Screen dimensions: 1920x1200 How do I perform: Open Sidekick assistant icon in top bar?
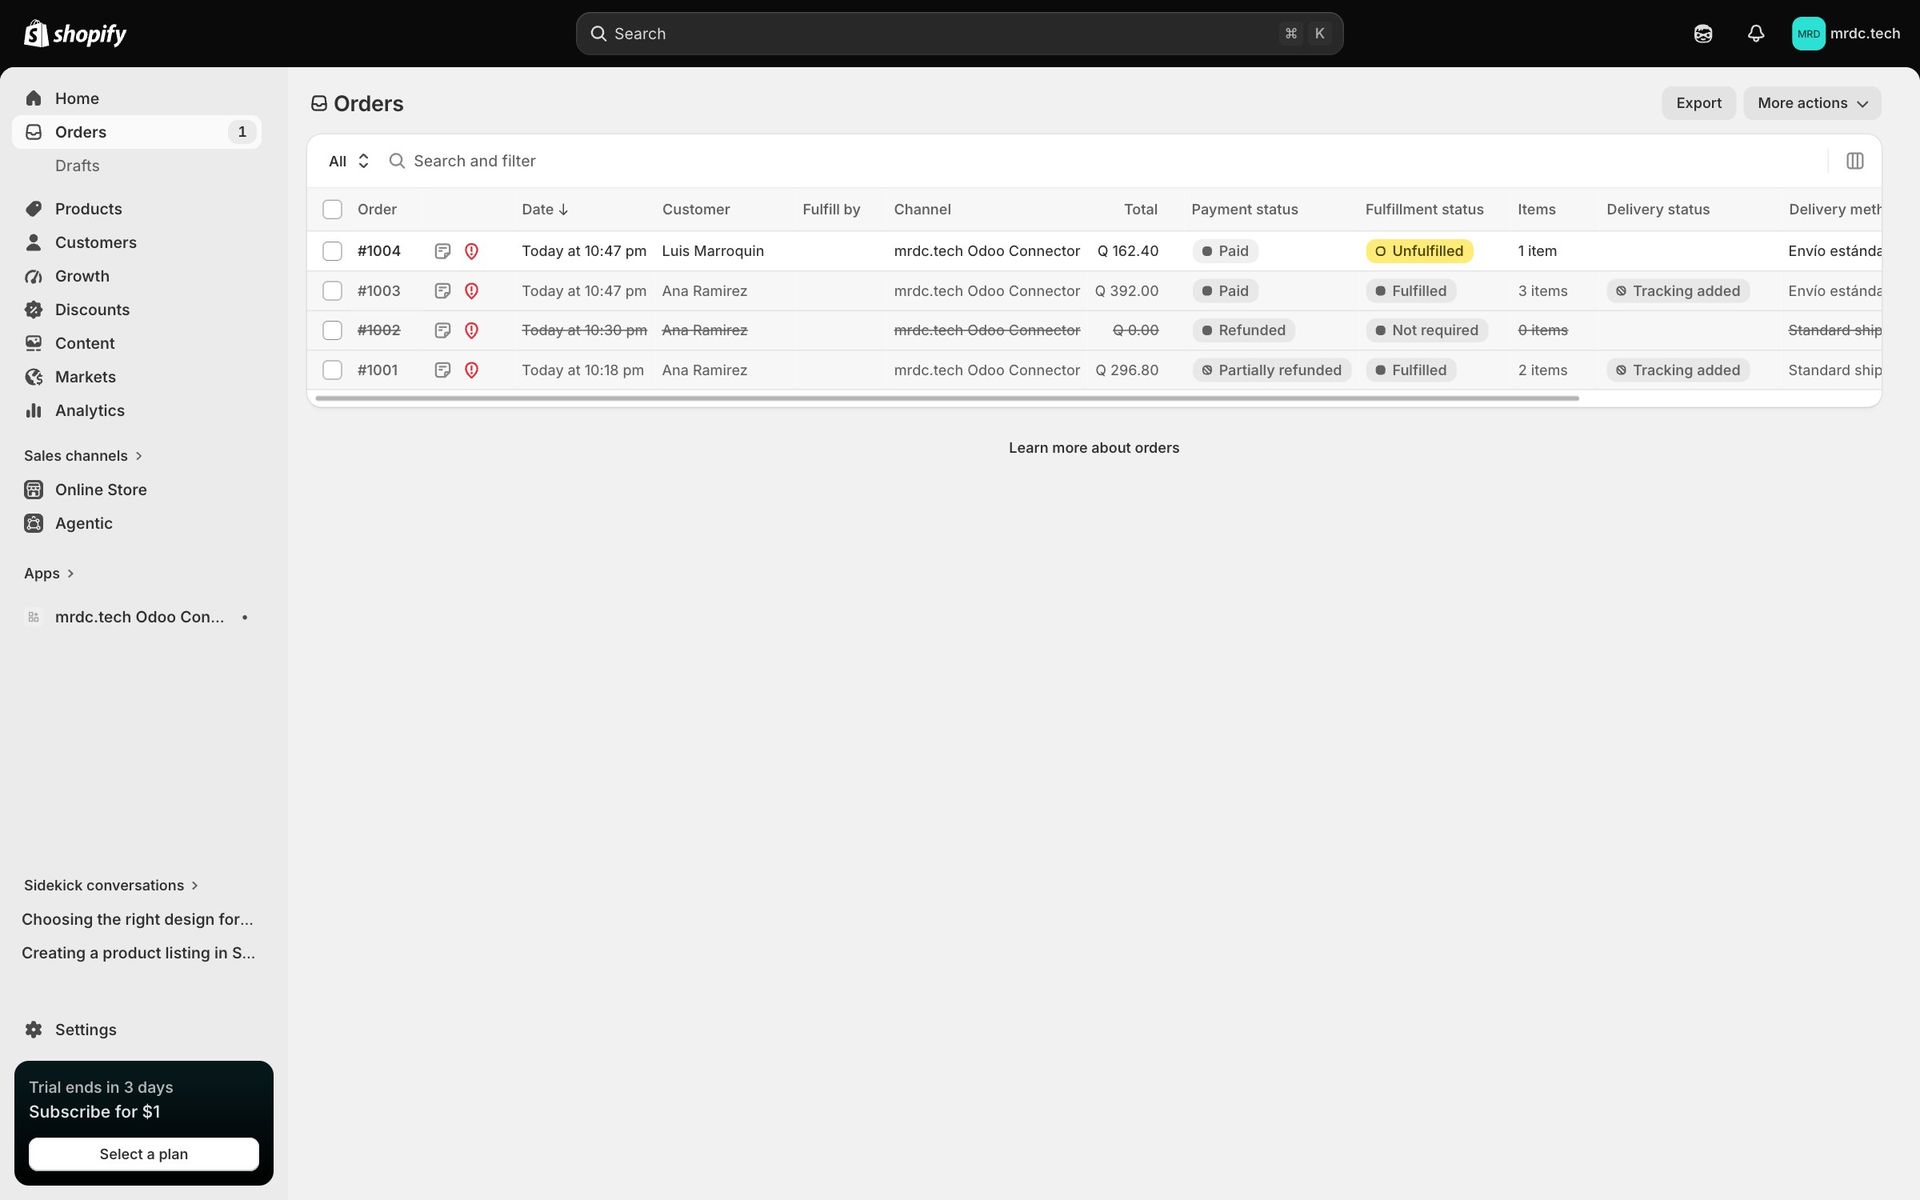(x=1703, y=34)
